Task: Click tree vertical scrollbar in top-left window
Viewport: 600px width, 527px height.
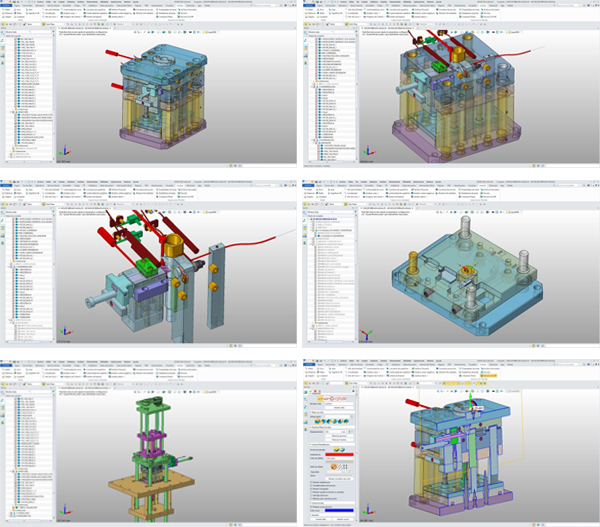Action: [54, 98]
